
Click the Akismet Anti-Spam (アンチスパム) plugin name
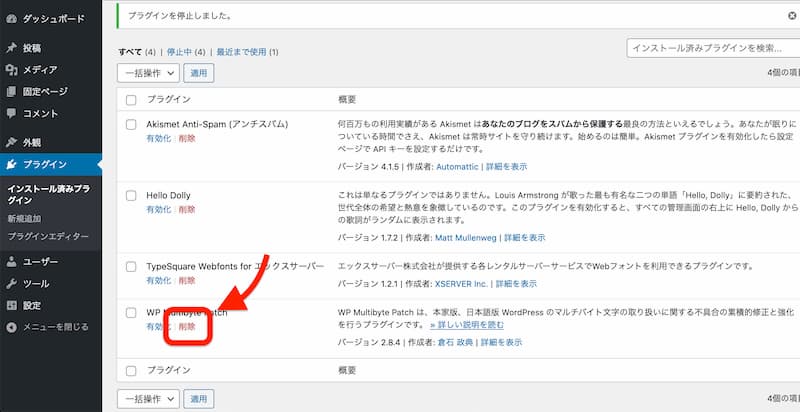point(217,124)
